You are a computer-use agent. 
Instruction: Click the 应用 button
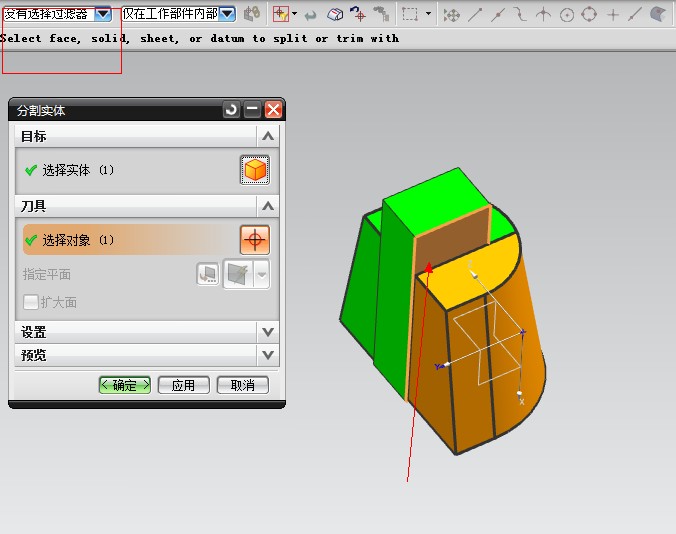tap(184, 385)
